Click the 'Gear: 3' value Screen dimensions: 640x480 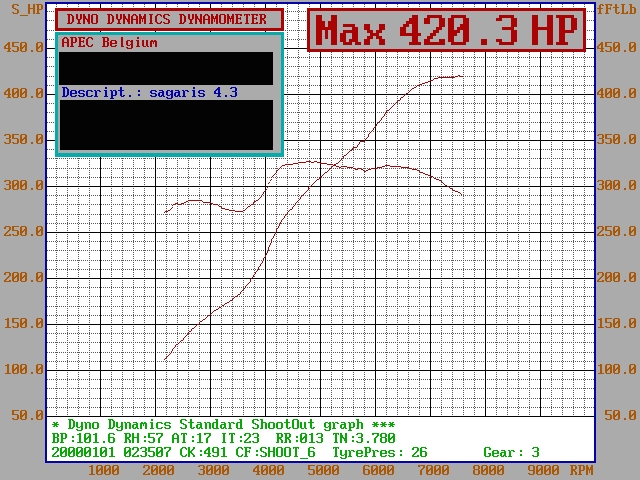tap(511, 453)
